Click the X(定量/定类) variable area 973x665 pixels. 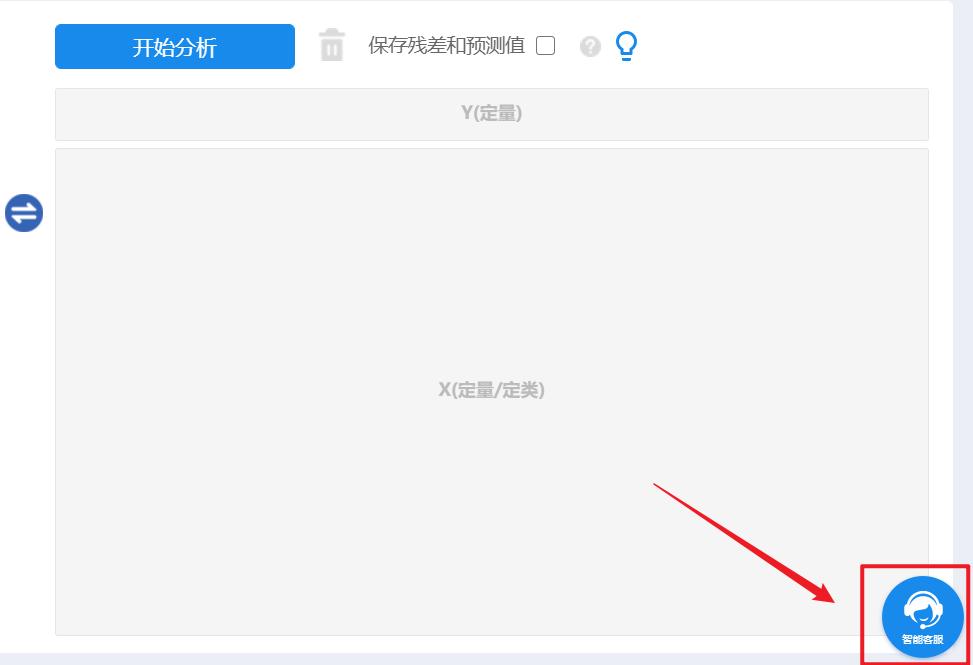pos(491,390)
